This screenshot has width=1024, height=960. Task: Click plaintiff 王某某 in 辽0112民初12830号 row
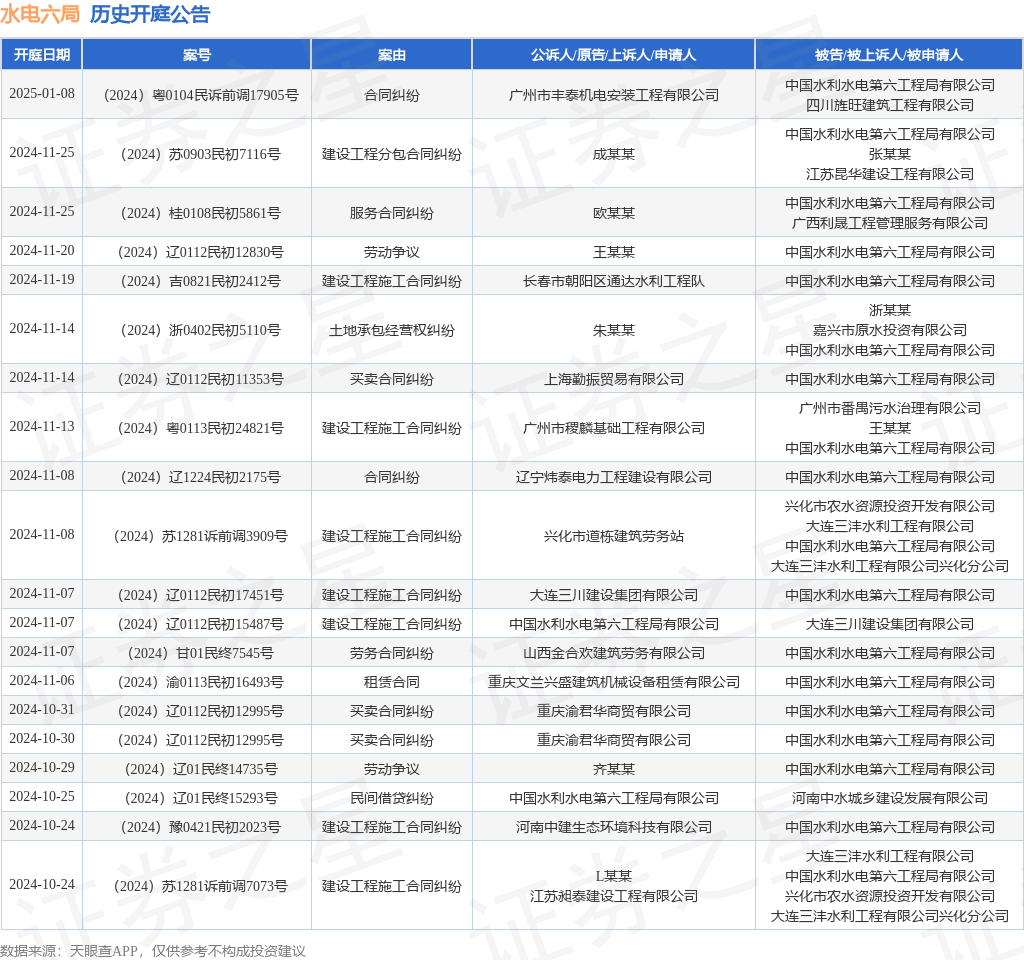pos(614,252)
